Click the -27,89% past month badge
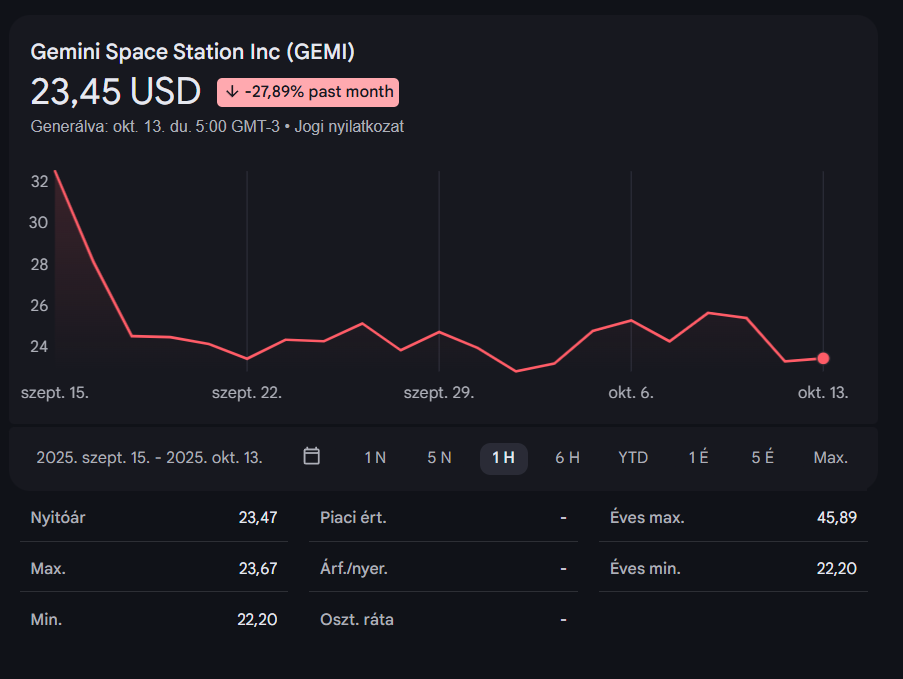The image size is (903, 679). pyautogui.click(x=308, y=92)
